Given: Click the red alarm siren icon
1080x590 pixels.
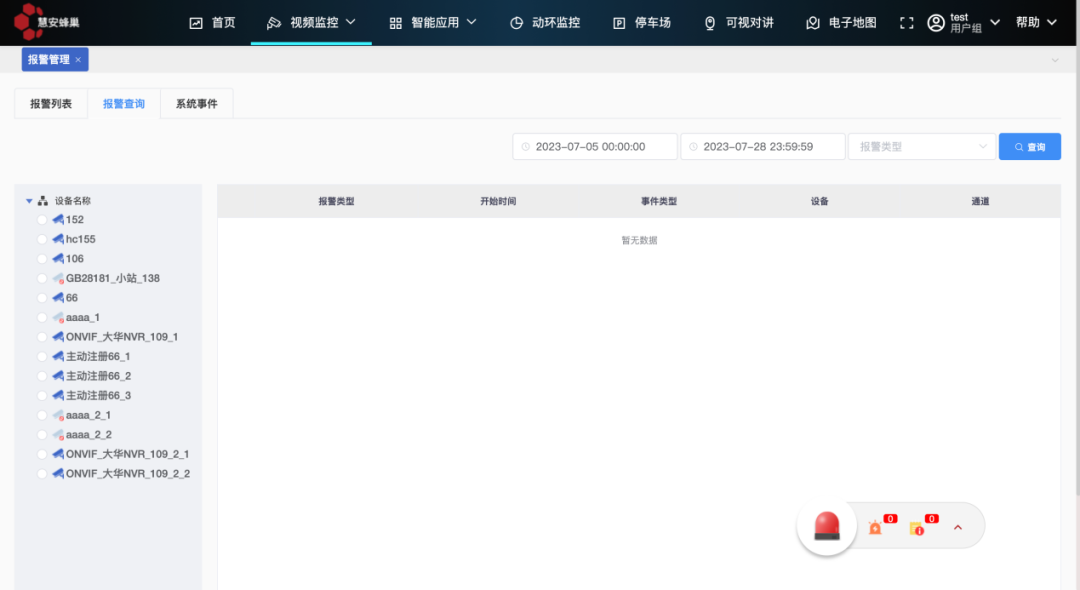Looking at the screenshot, I should pos(826,526).
